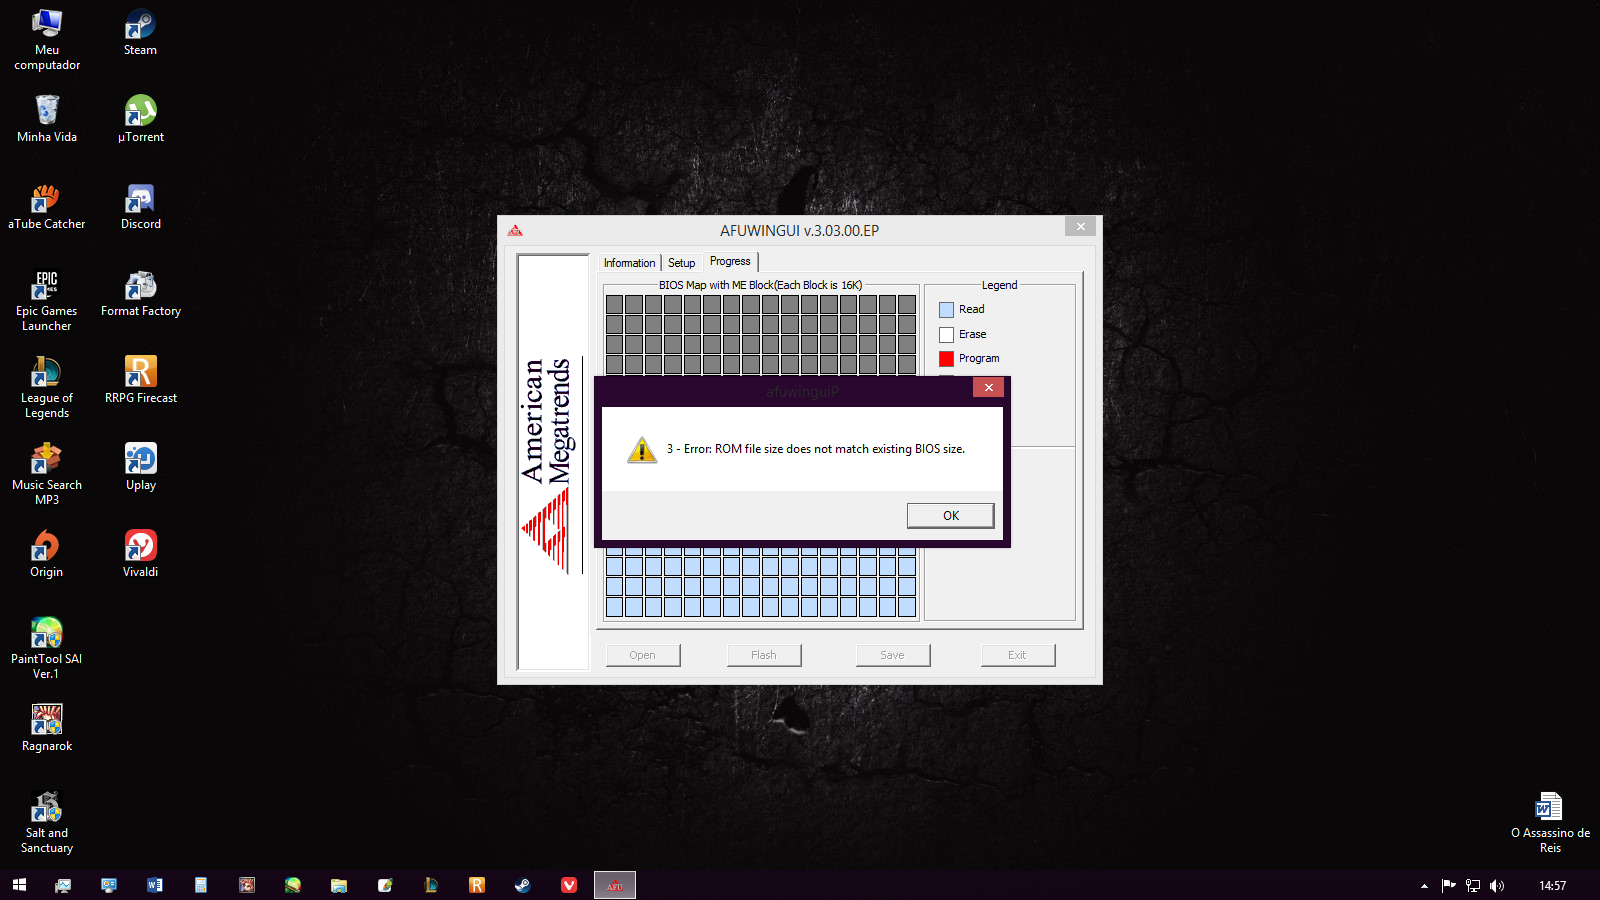1600x900 pixels.
Task: Open File Explorer from the taskbar
Action: coord(339,885)
